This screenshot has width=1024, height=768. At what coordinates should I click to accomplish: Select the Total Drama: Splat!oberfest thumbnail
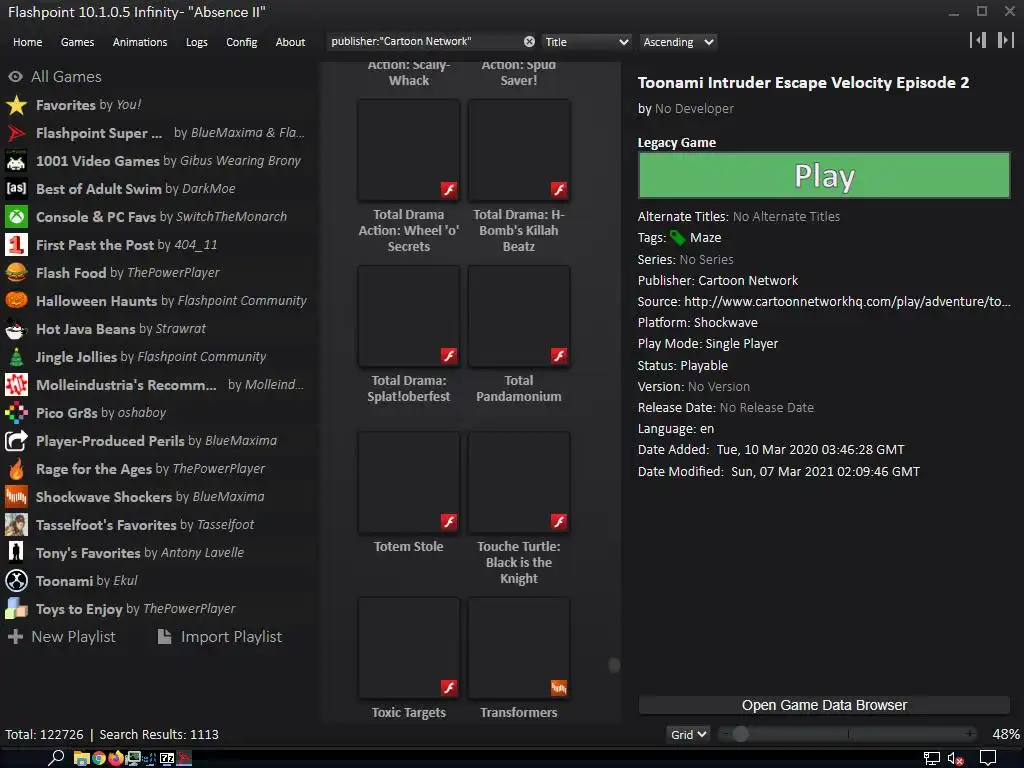[409, 316]
